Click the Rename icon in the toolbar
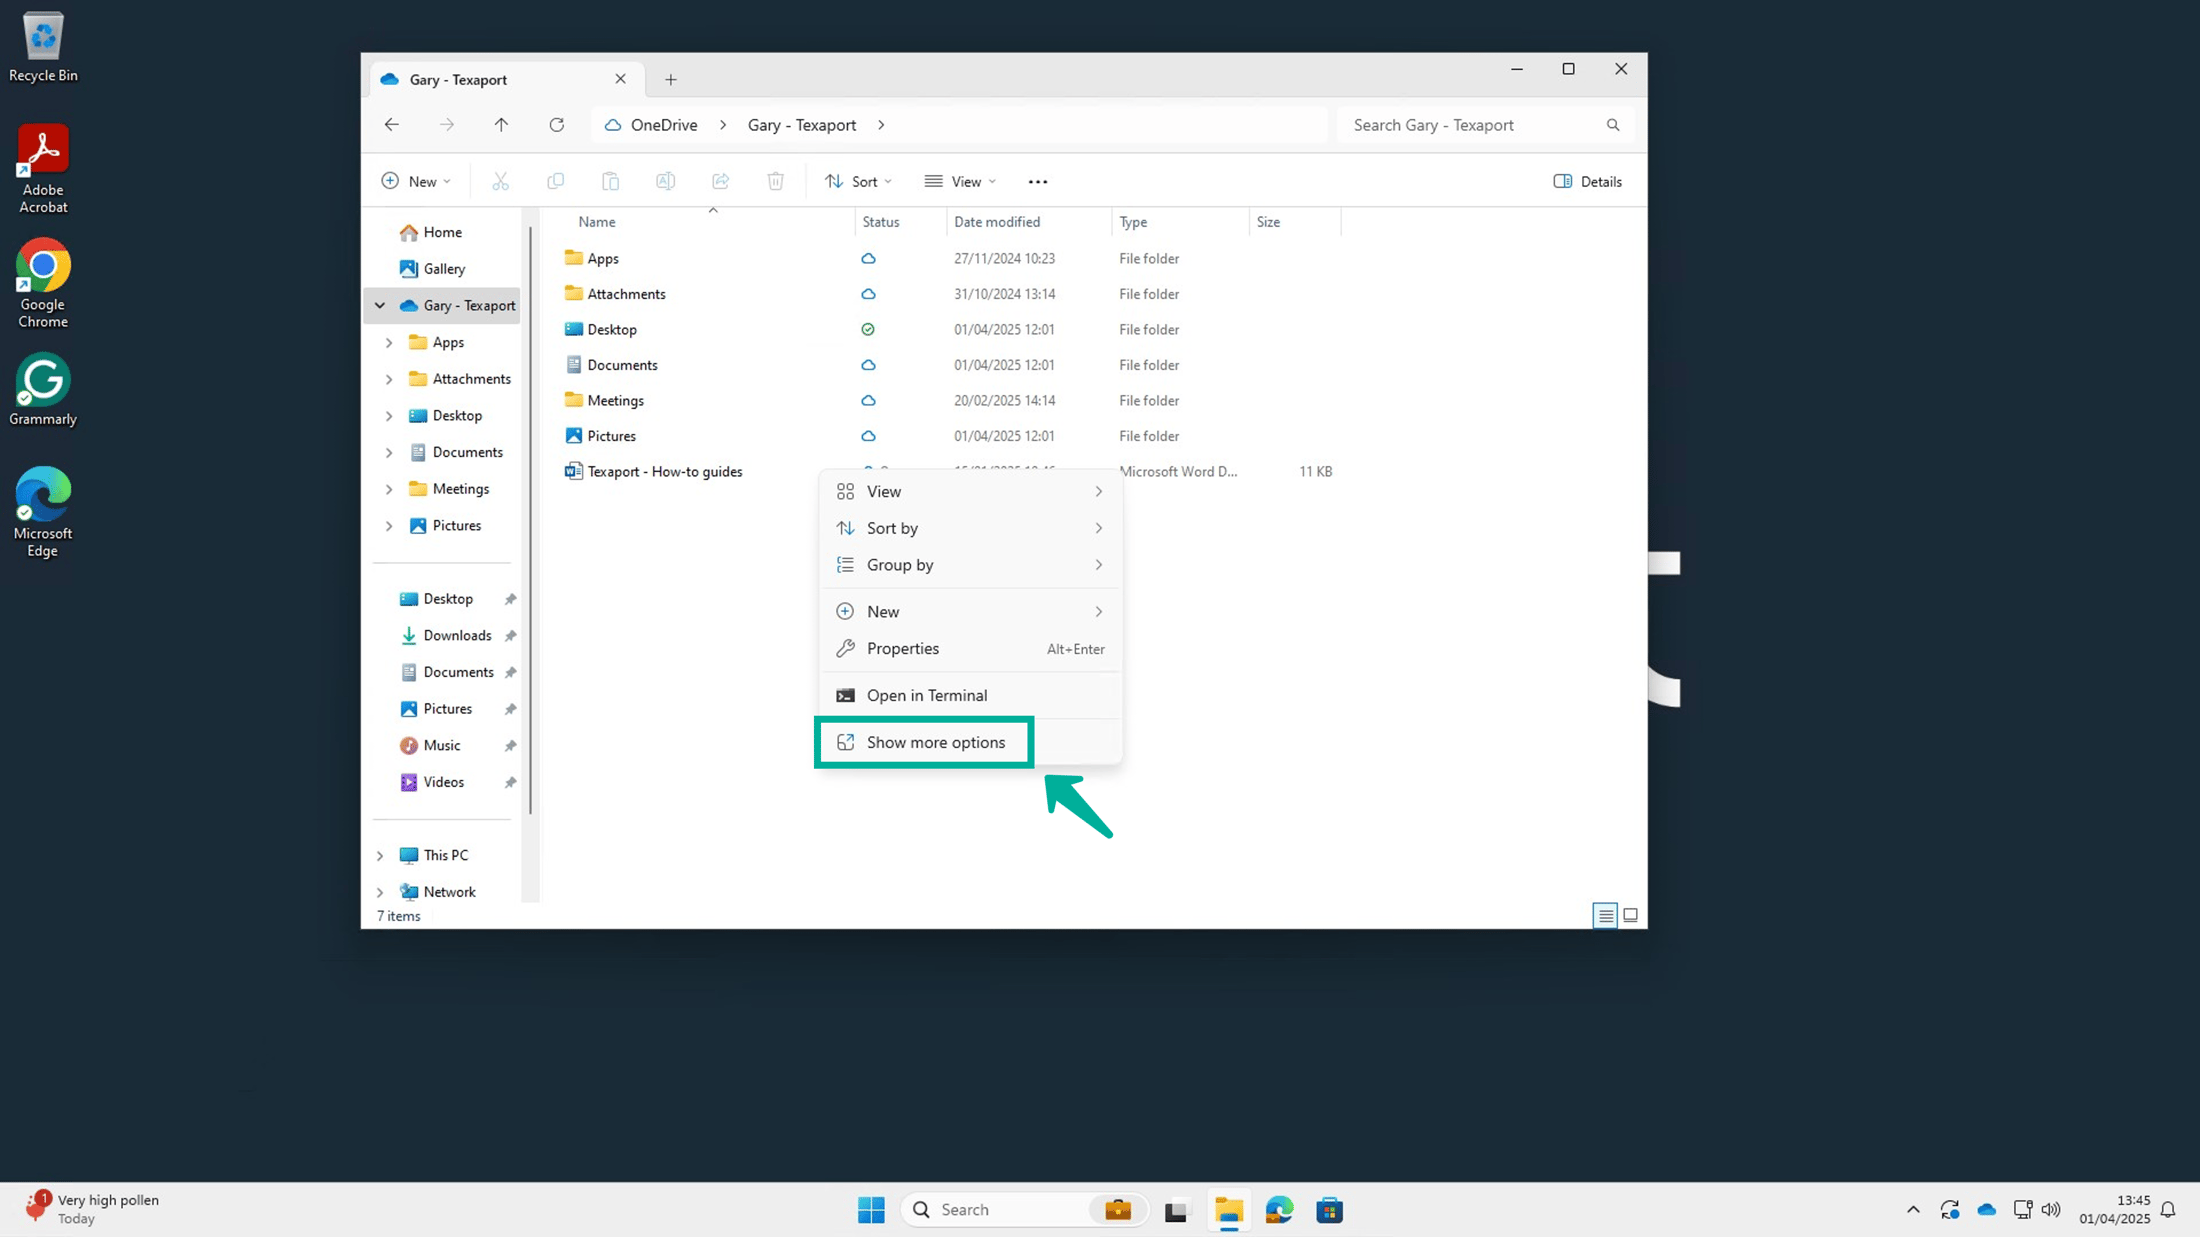 (x=665, y=181)
